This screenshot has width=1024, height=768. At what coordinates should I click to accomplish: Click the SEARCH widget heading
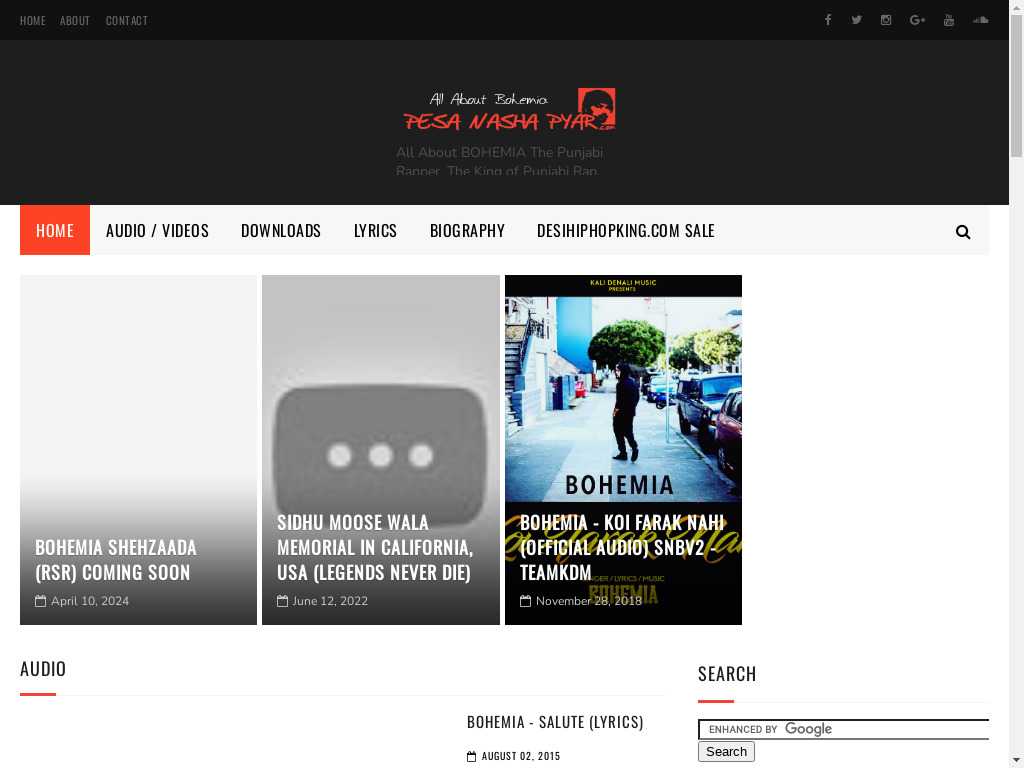coord(727,674)
